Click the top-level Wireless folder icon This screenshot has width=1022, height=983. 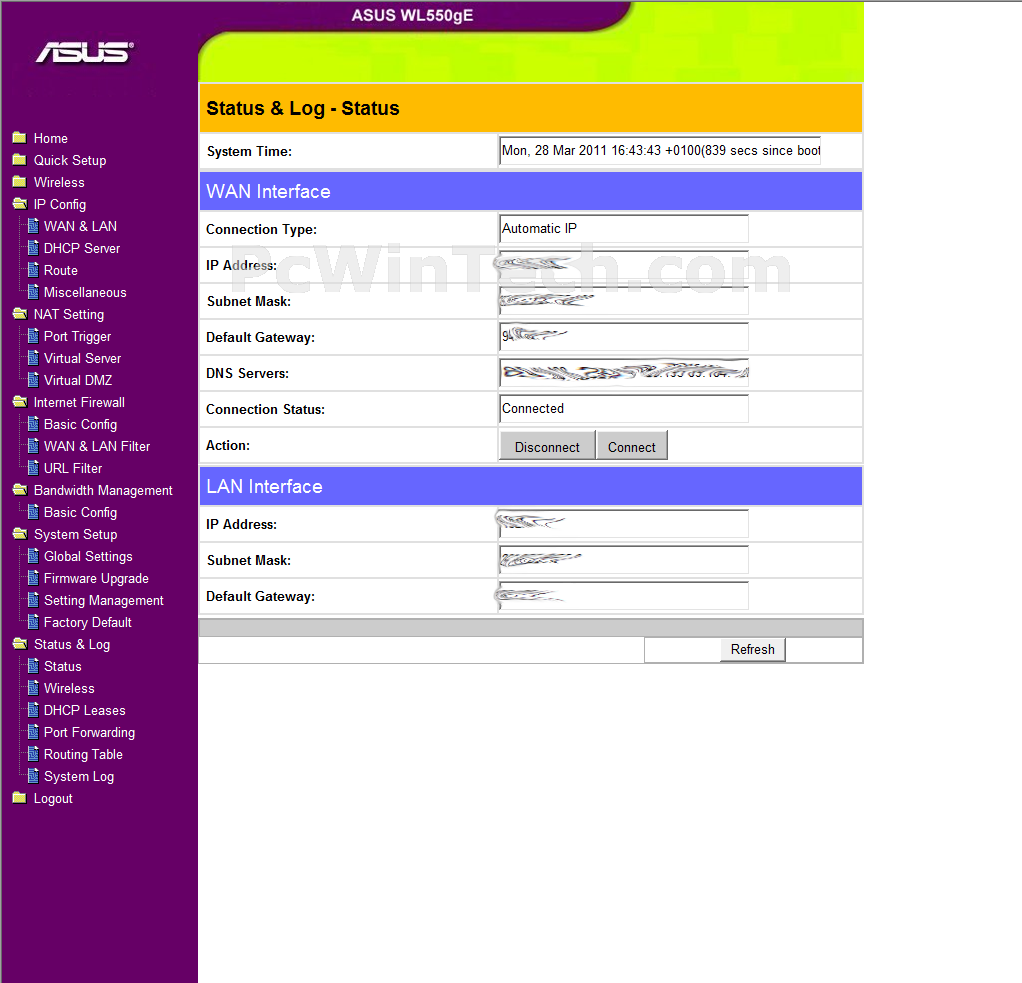(20, 182)
